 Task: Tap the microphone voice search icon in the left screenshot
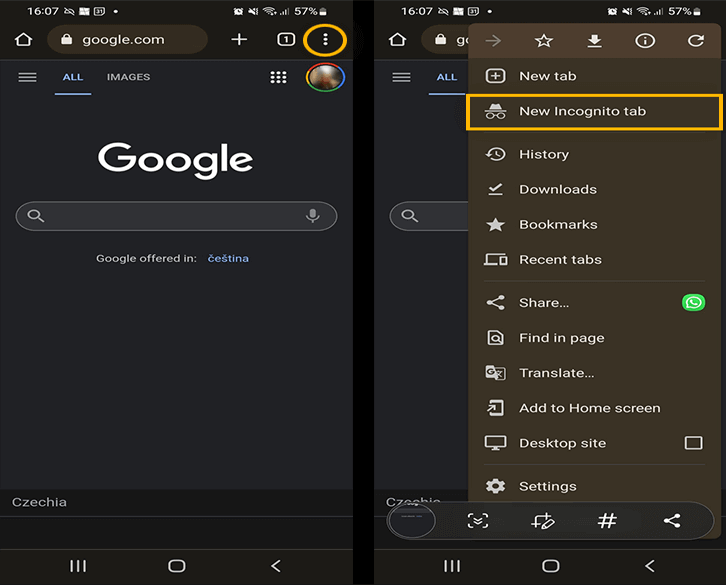tap(312, 216)
